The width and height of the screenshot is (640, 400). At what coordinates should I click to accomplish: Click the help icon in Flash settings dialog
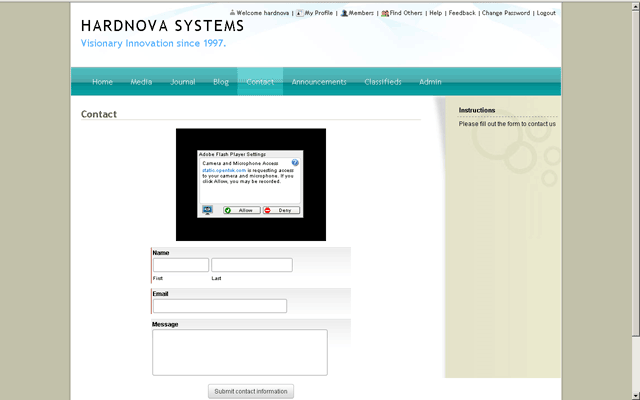click(x=295, y=162)
